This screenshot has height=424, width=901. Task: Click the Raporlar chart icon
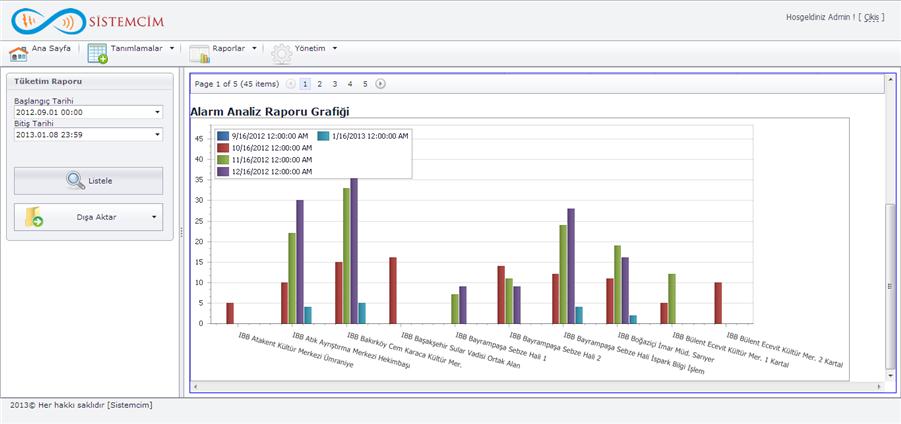coord(199,54)
